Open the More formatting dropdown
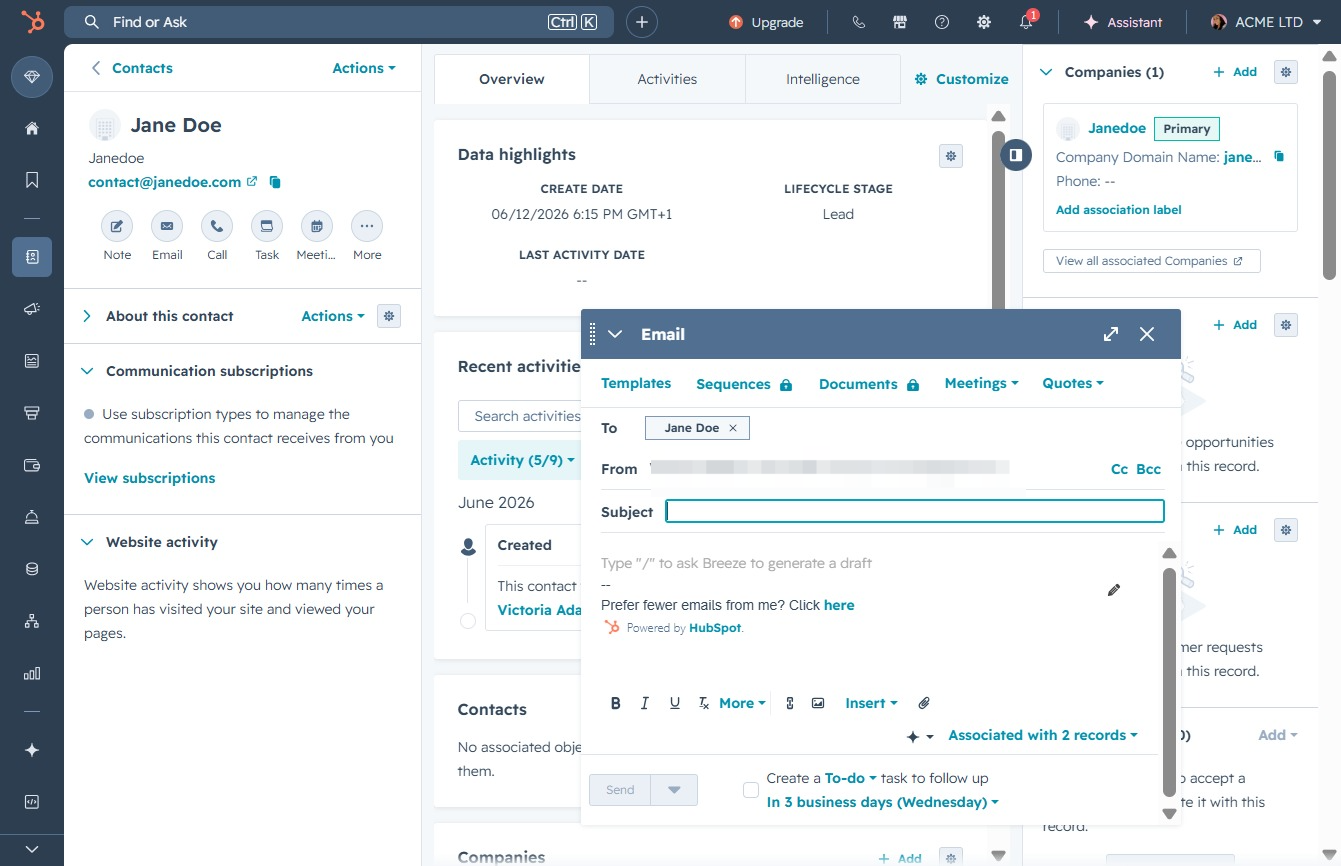Viewport: 1341px width, 866px height. click(x=742, y=703)
